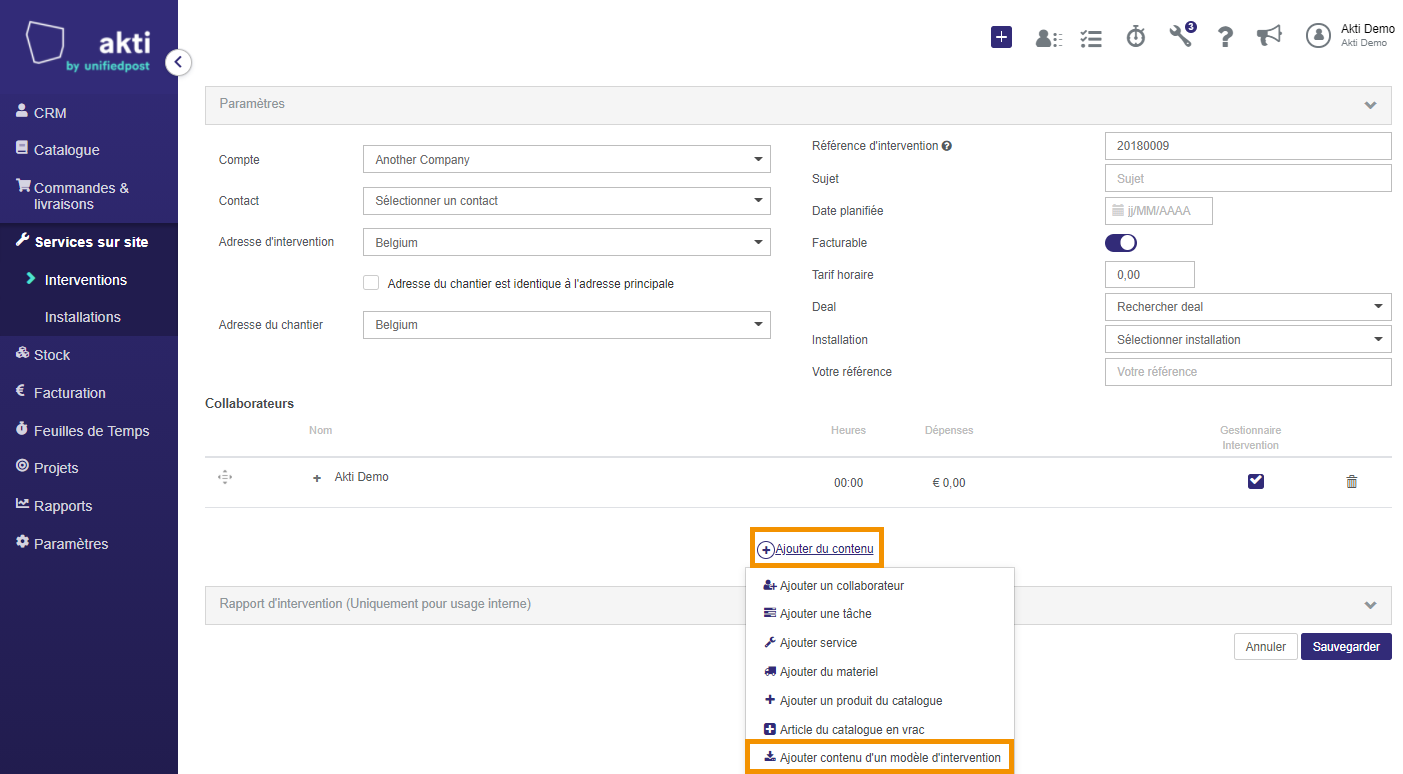Open the Deal search dropdown
This screenshot has width=1403, height=774.
pyautogui.click(x=1248, y=307)
